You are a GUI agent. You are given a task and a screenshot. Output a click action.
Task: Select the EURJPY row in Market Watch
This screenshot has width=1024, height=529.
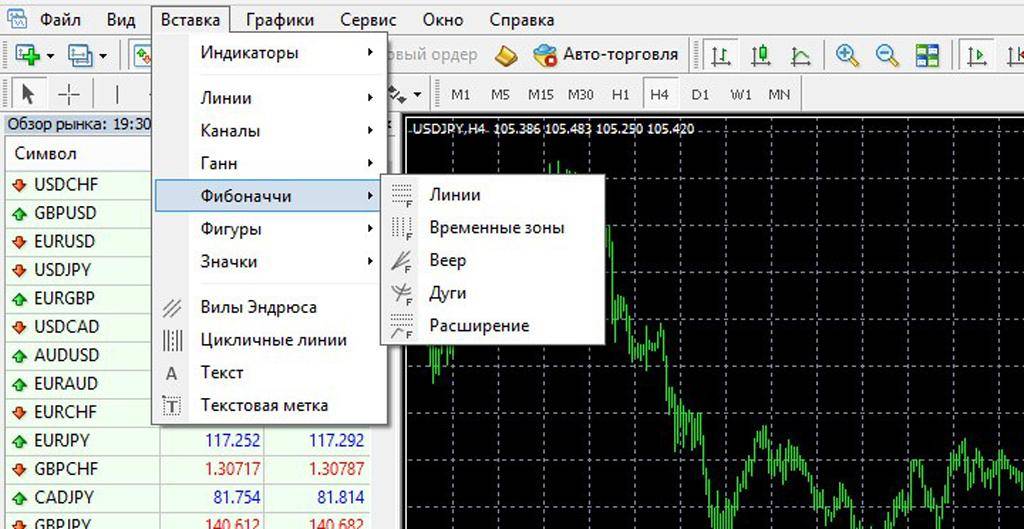62,440
